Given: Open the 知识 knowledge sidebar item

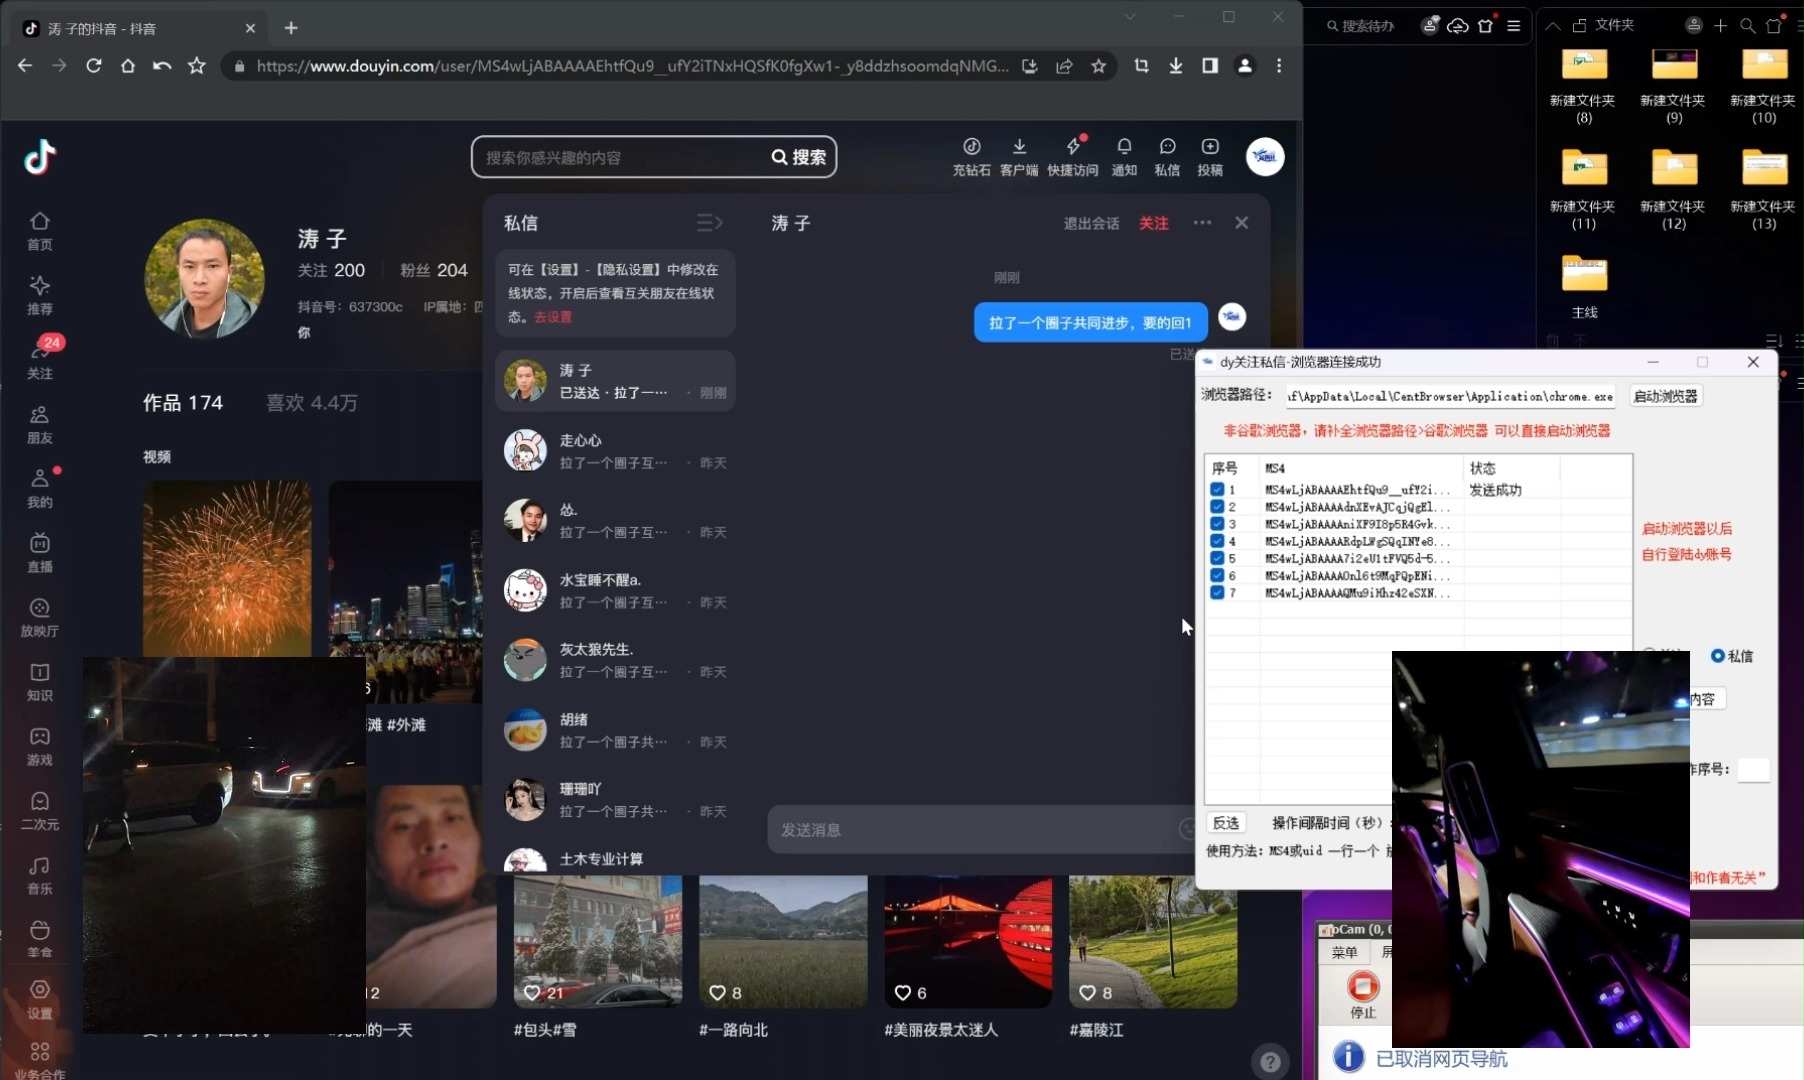Looking at the screenshot, I should pyautogui.click(x=39, y=682).
